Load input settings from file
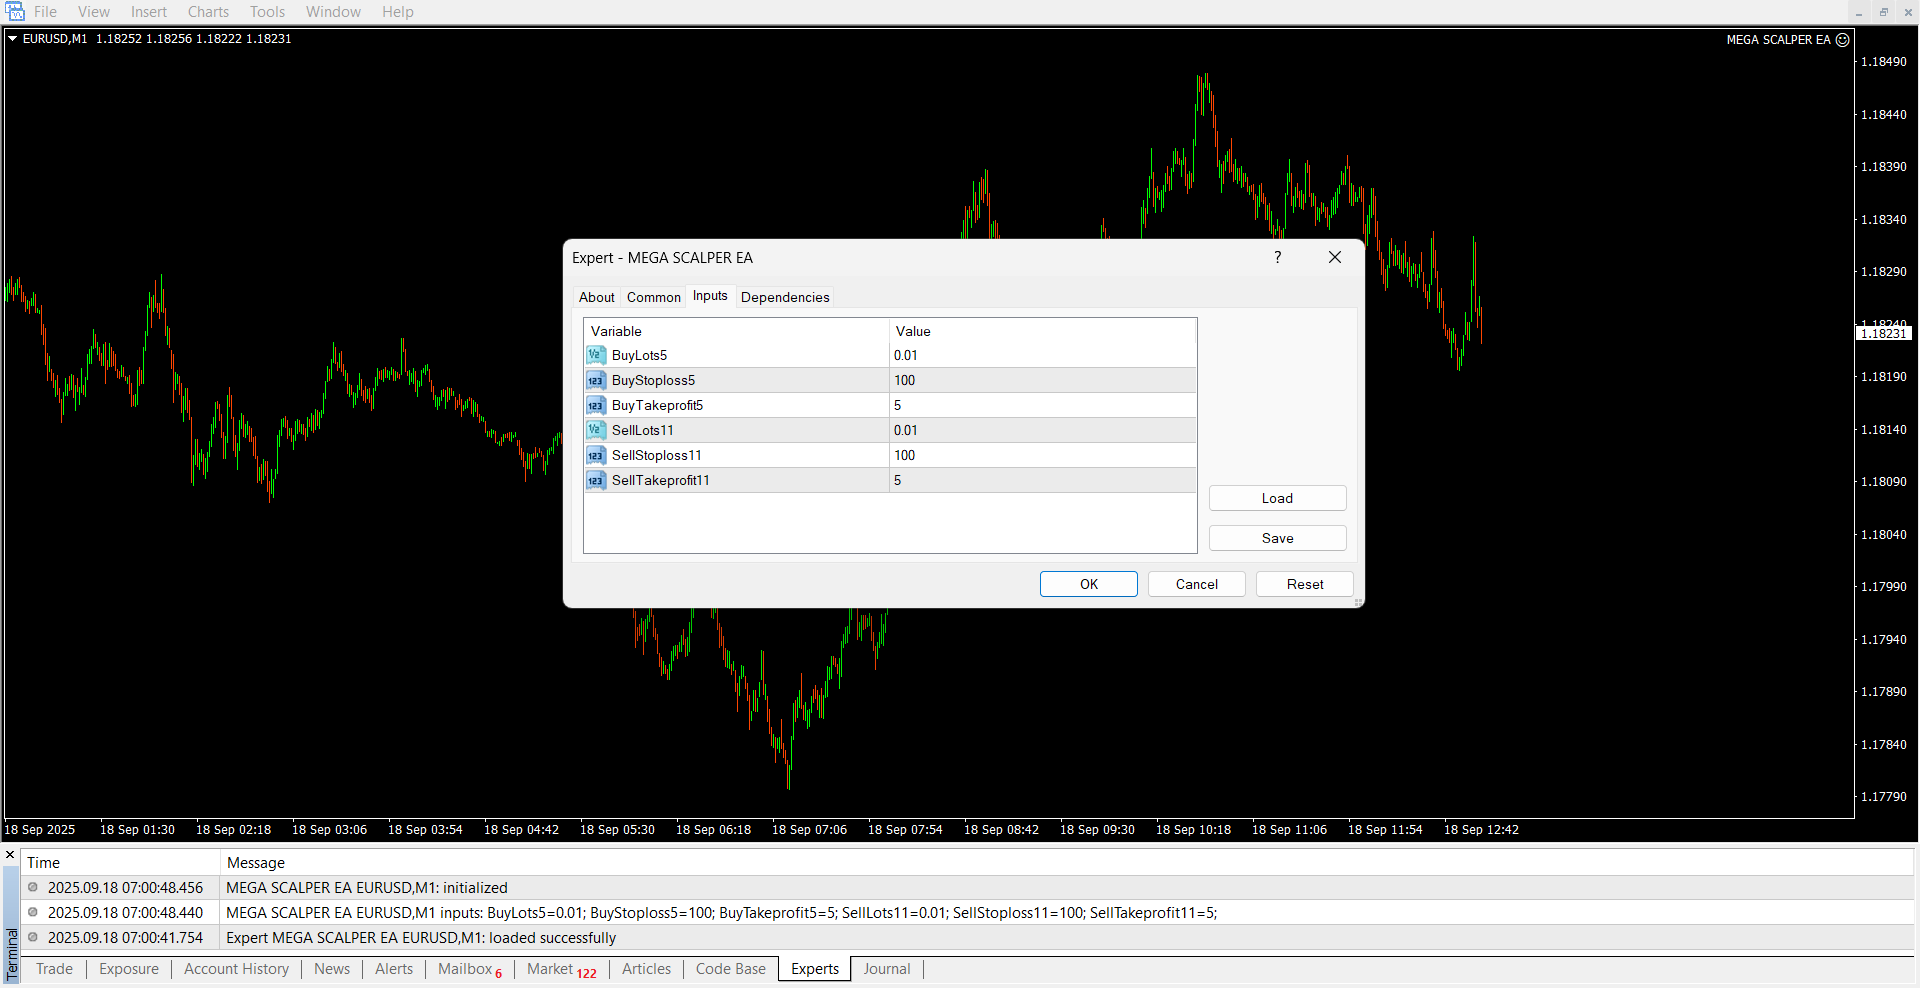 tap(1277, 498)
